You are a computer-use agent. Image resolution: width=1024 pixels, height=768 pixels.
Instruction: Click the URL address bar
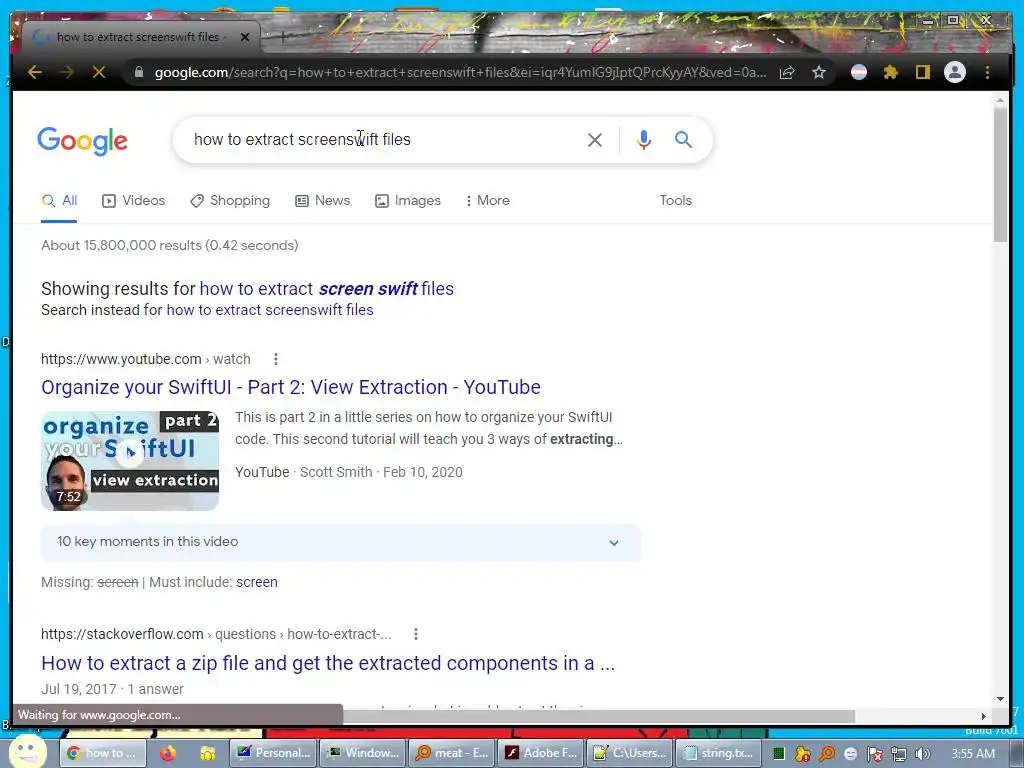(x=460, y=72)
